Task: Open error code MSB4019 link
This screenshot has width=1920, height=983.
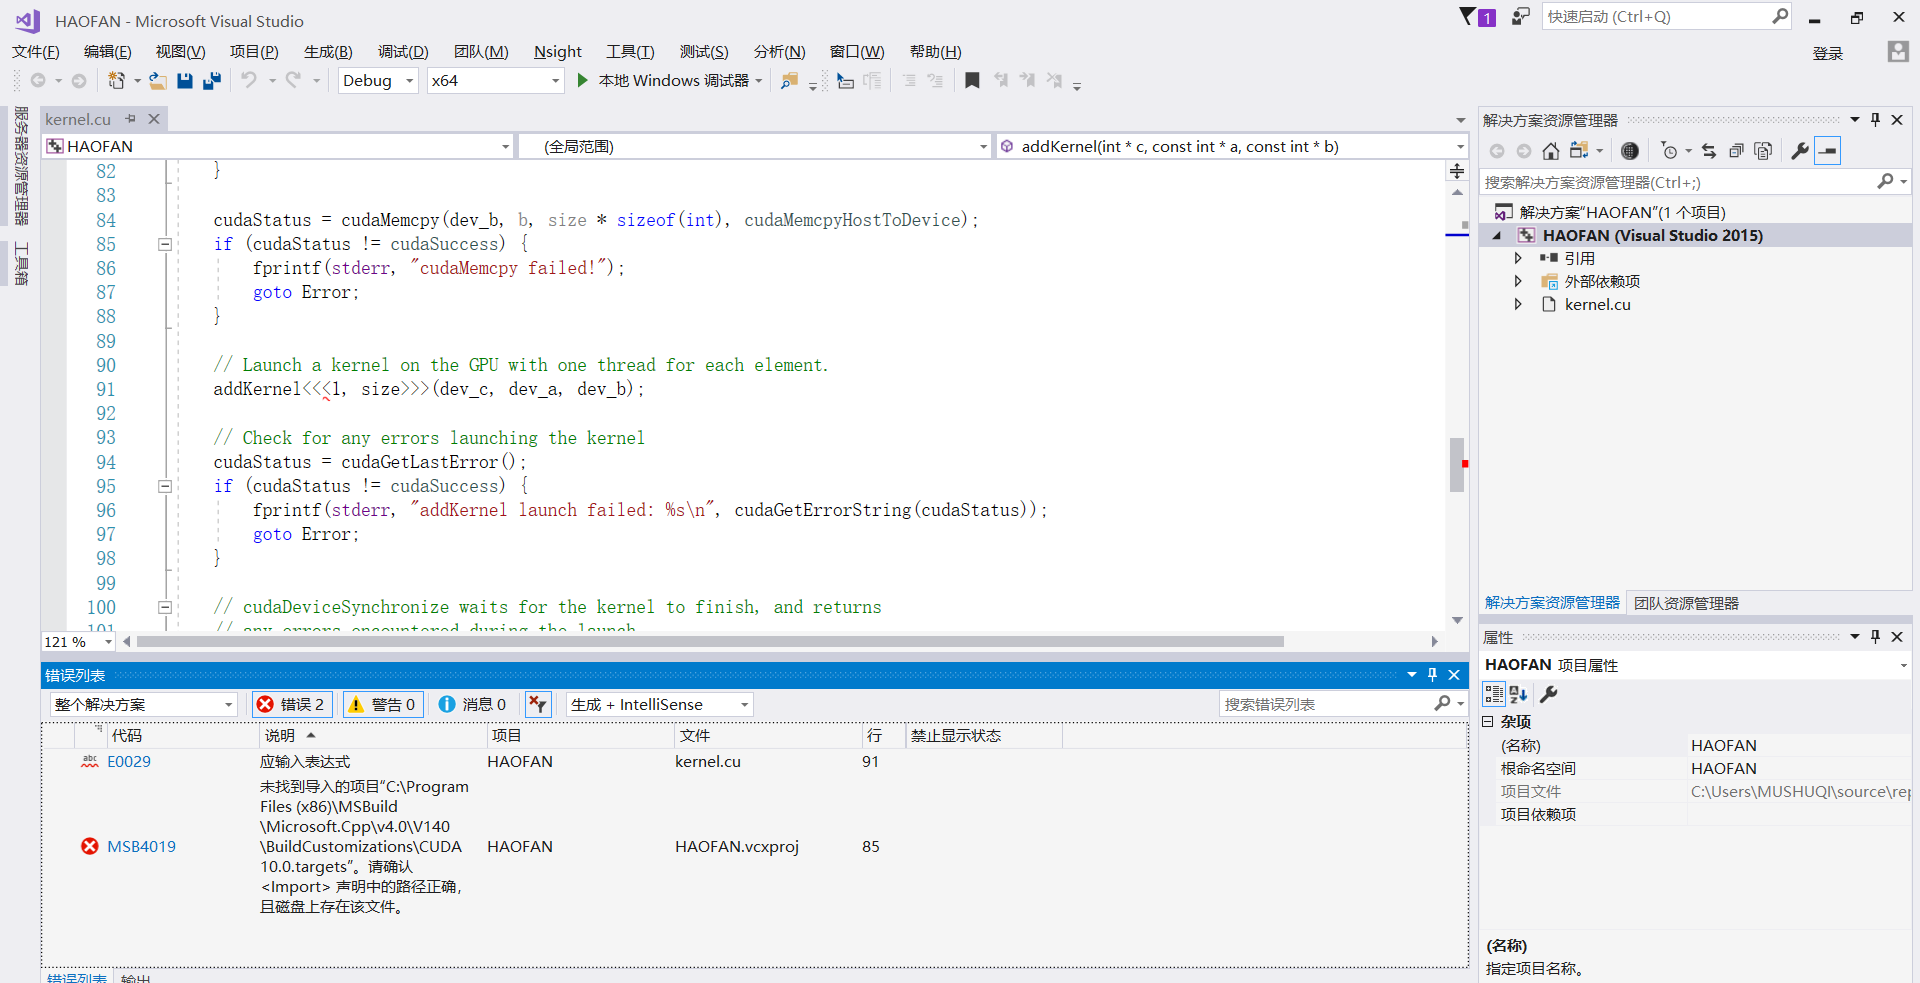Action: click(x=141, y=847)
